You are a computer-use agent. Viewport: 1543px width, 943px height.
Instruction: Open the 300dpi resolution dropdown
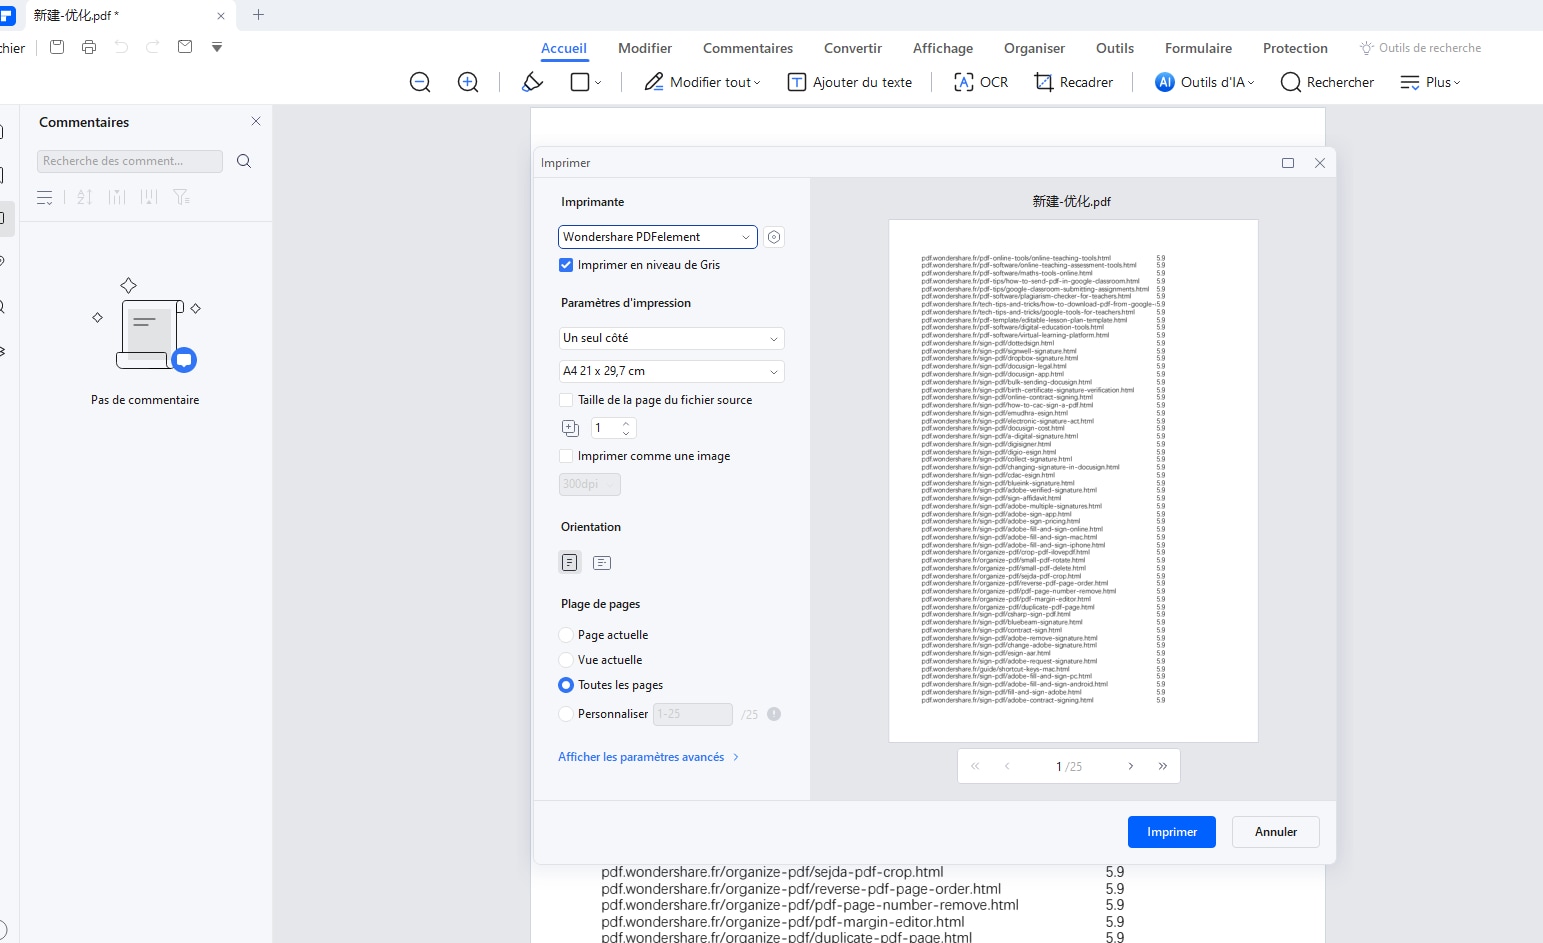(x=590, y=484)
